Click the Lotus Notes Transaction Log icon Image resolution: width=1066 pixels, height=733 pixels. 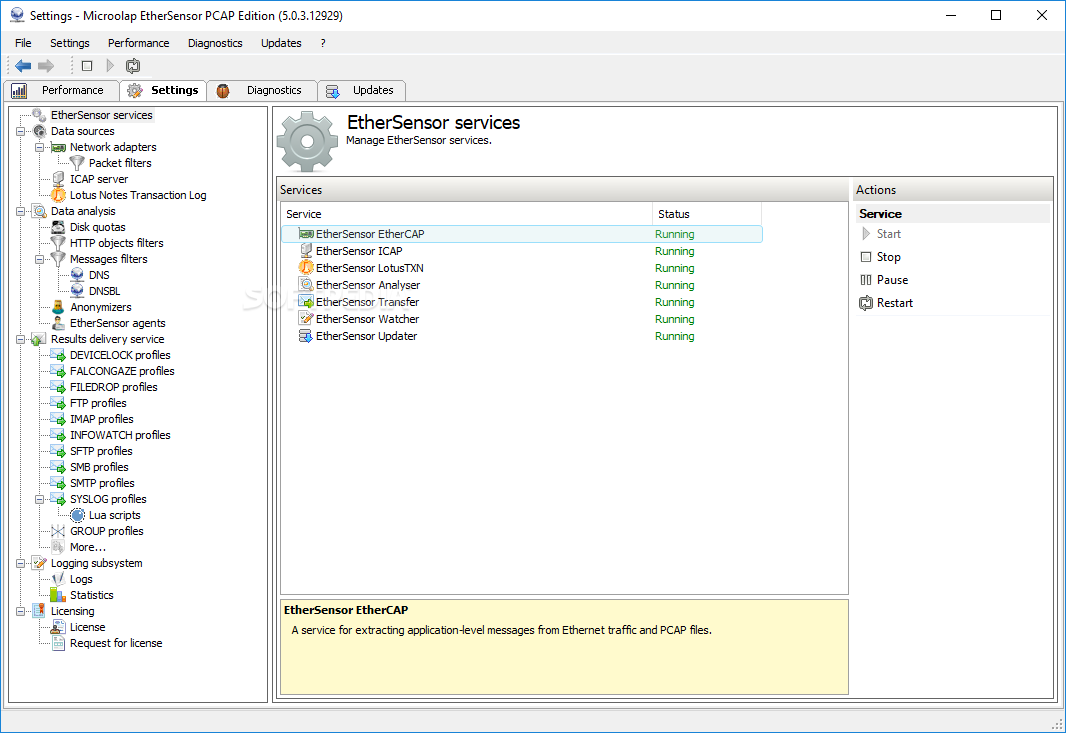tap(58, 195)
